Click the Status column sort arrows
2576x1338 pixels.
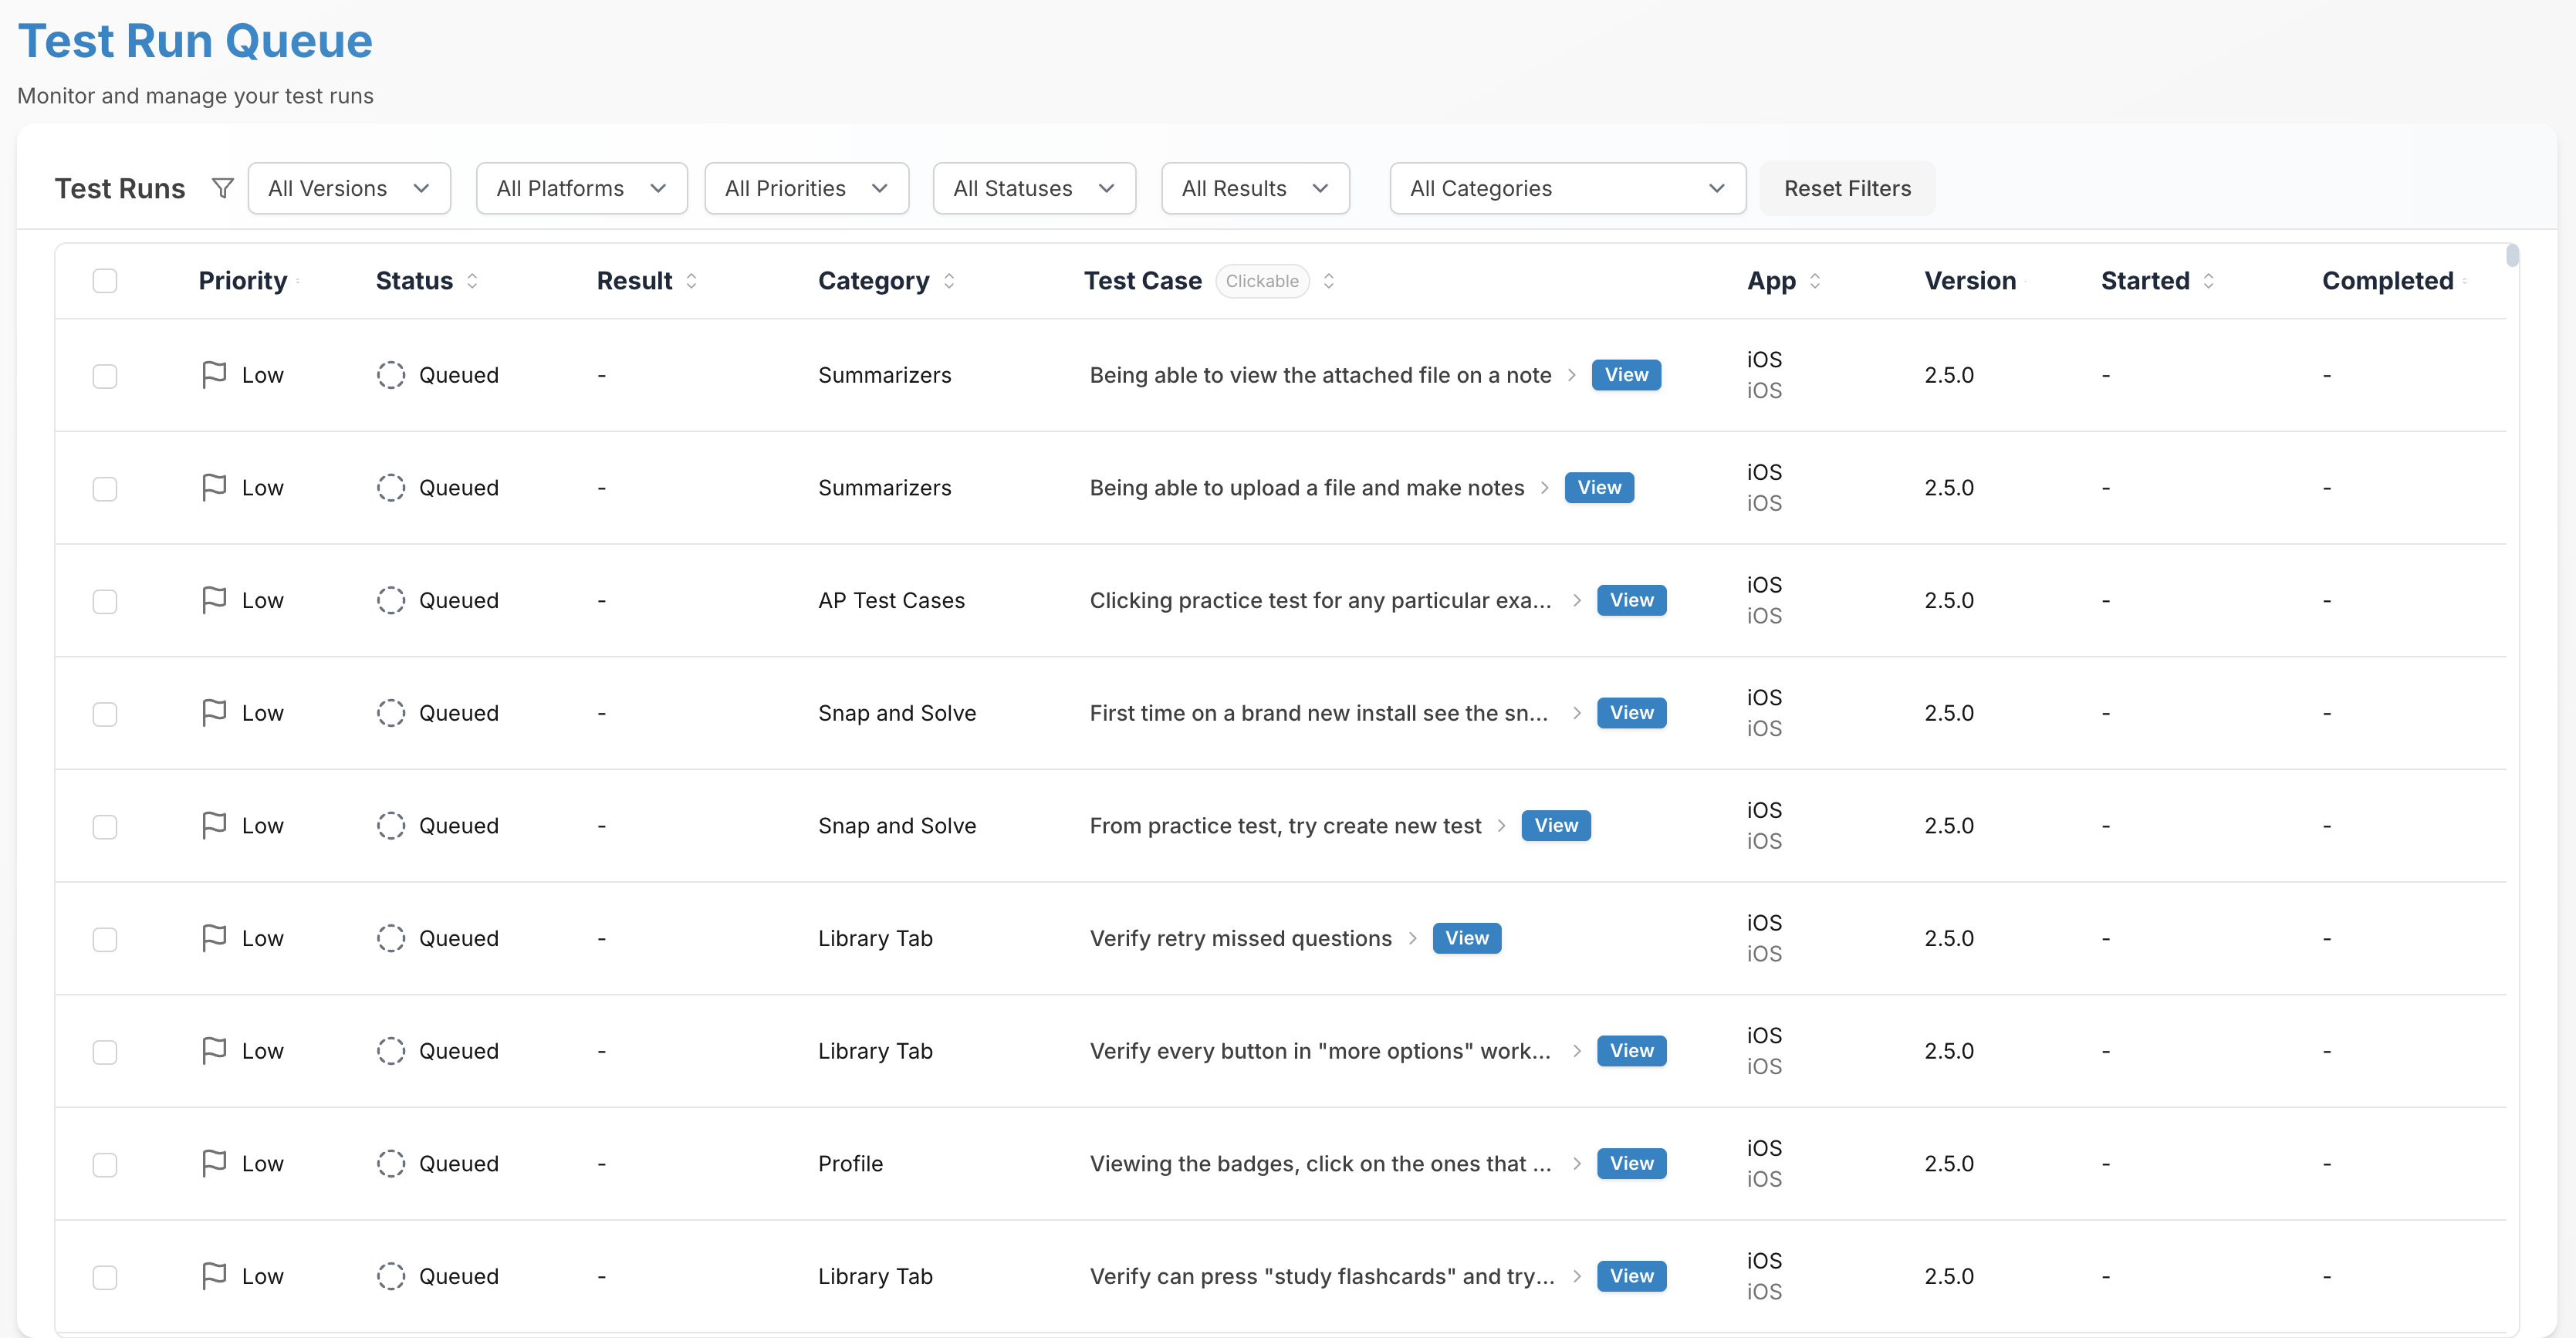click(472, 281)
